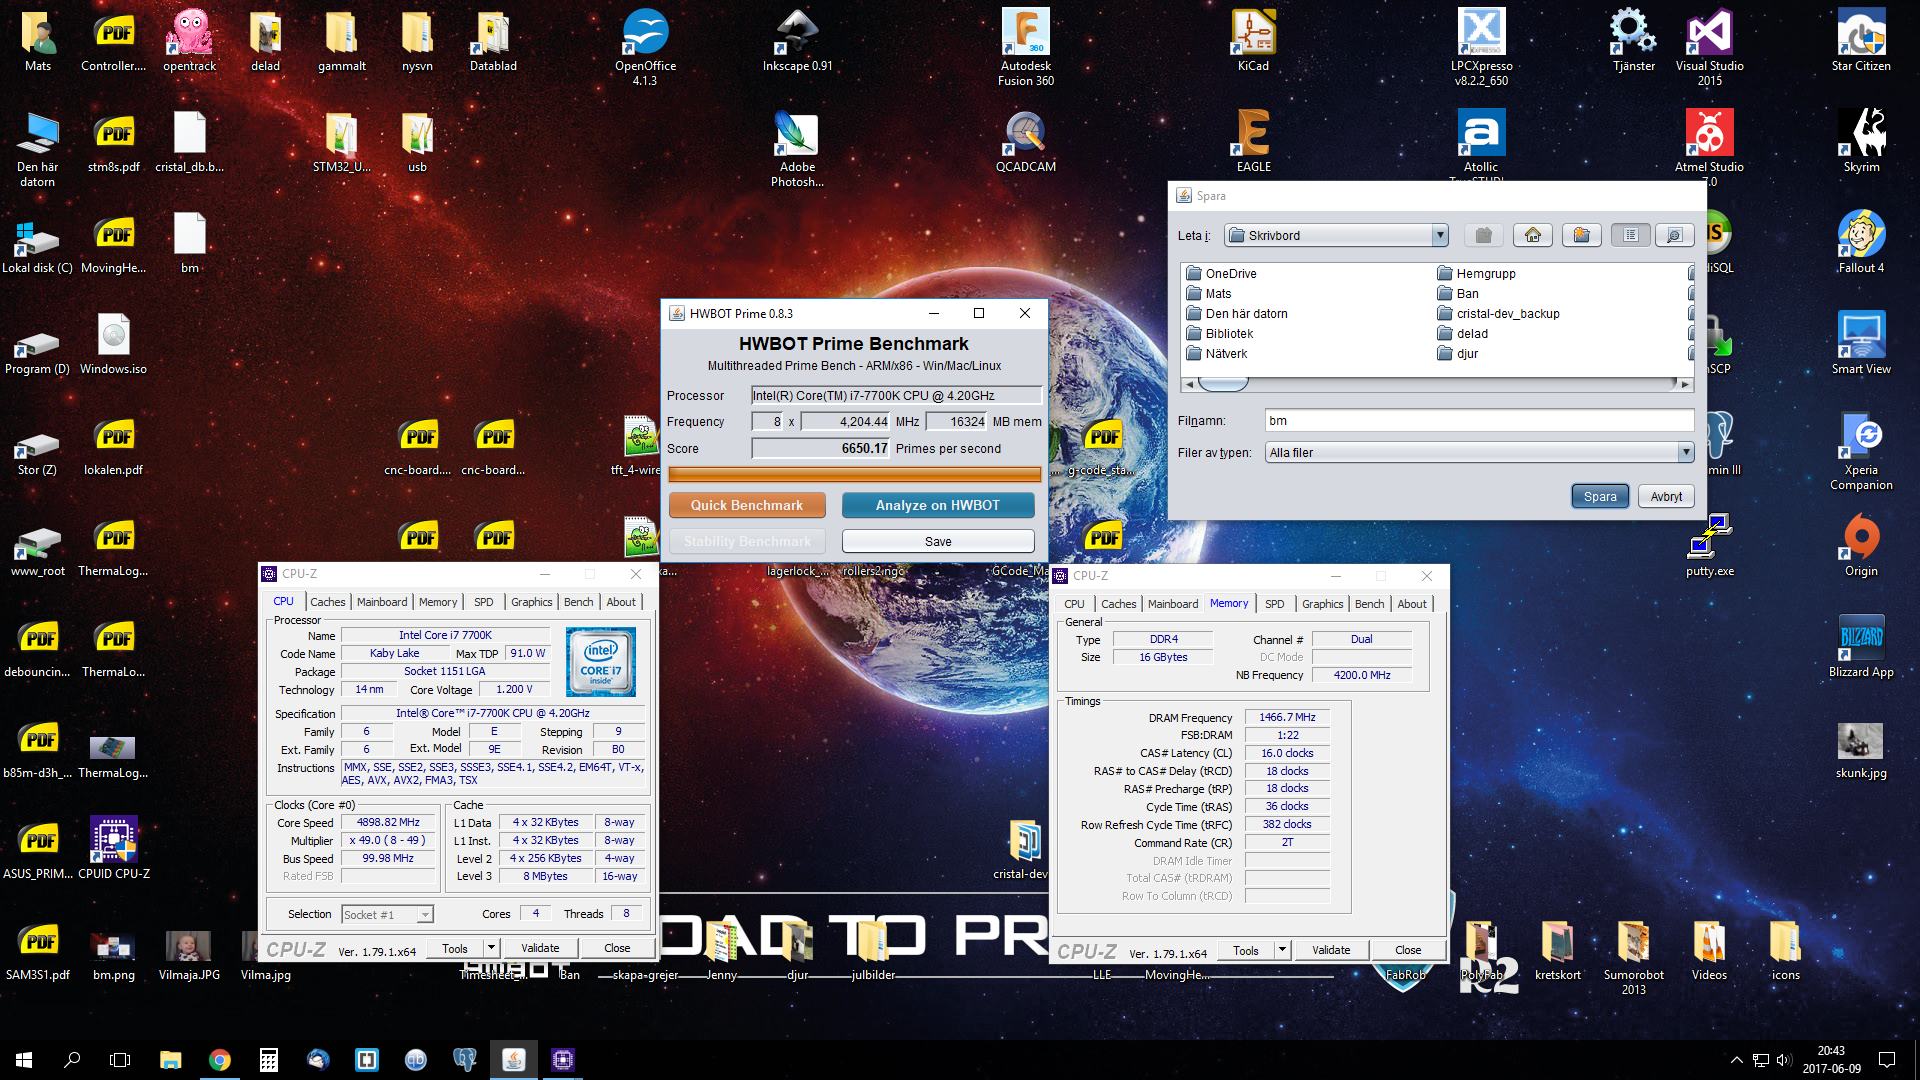Open taskbar search magnifier
The image size is (1920, 1080).
tap(72, 1060)
